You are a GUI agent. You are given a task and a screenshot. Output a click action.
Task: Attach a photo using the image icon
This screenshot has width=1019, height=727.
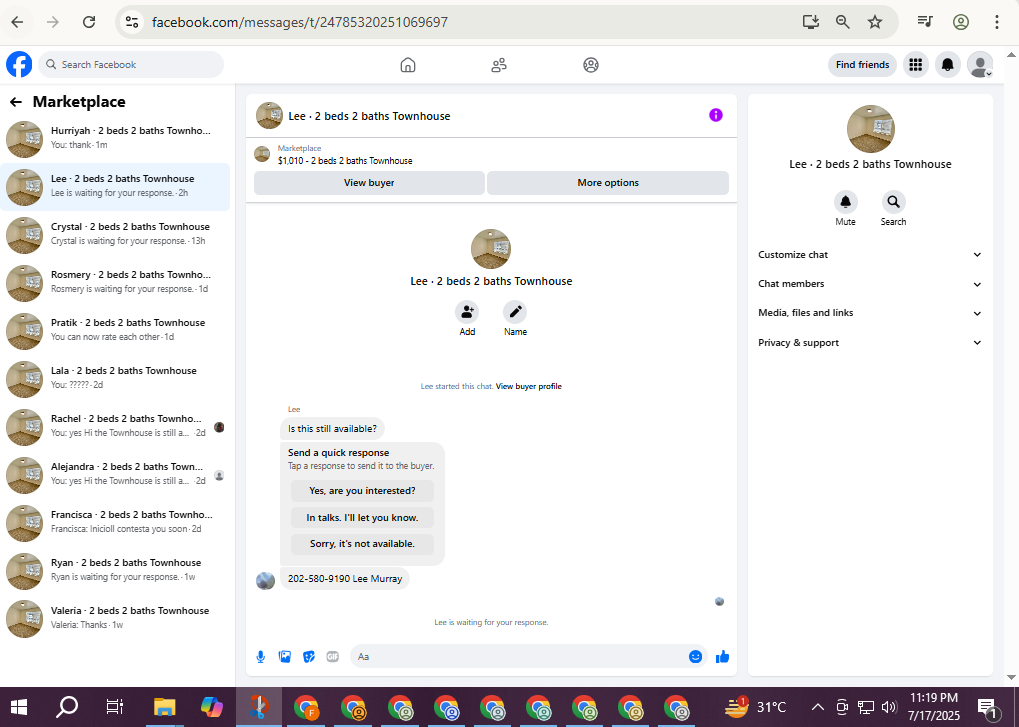[x=285, y=657]
